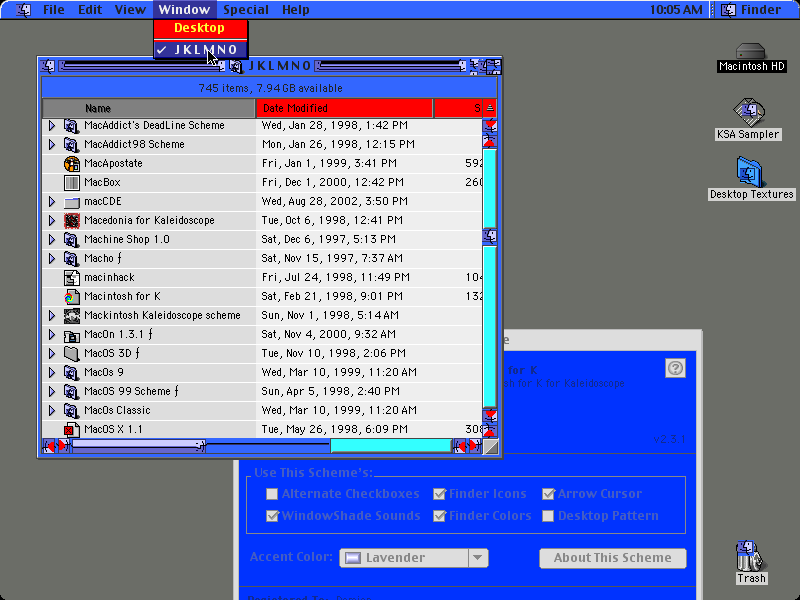The image size is (800, 600).
Task: Select the Trash icon on the desktop
Action: [749, 556]
